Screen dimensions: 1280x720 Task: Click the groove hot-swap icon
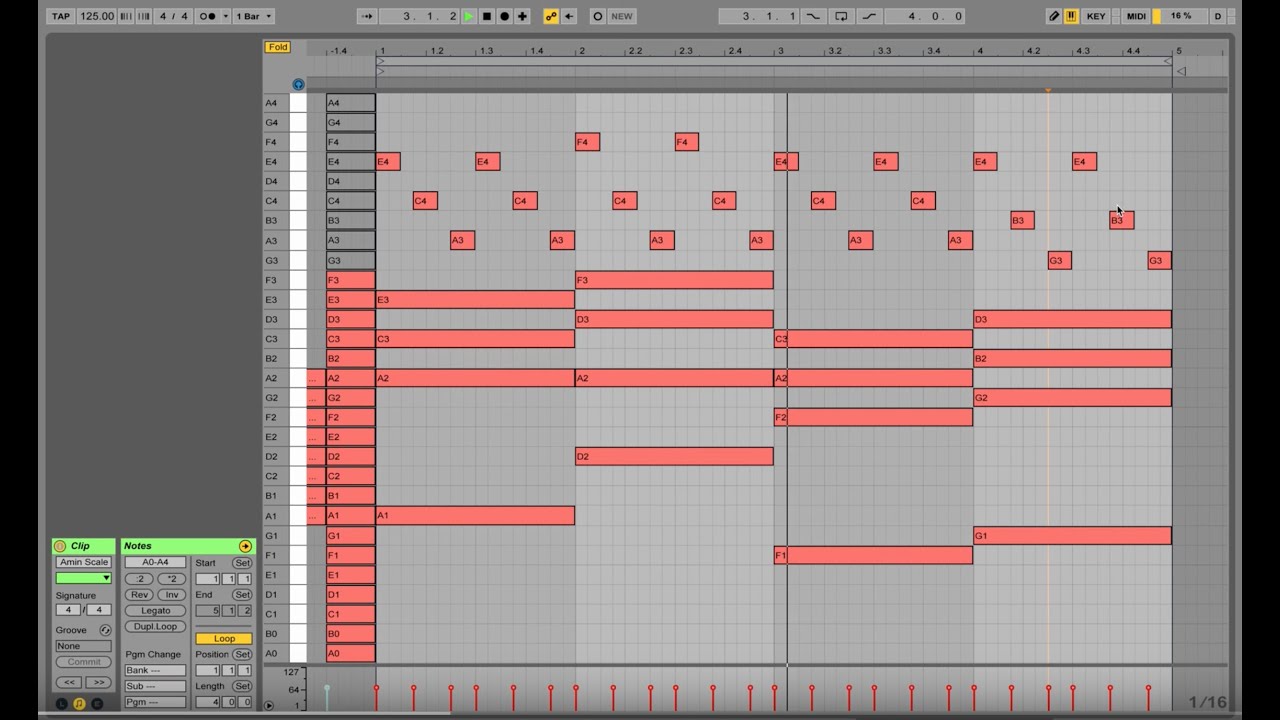[105, 630]
